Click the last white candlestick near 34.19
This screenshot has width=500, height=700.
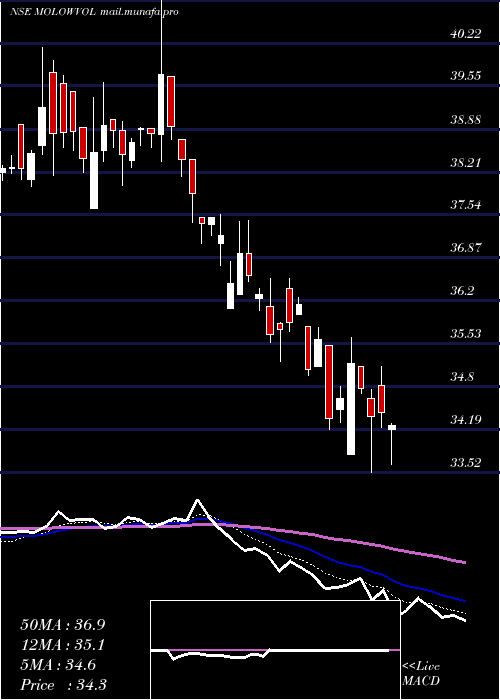(x=392, y=427)
